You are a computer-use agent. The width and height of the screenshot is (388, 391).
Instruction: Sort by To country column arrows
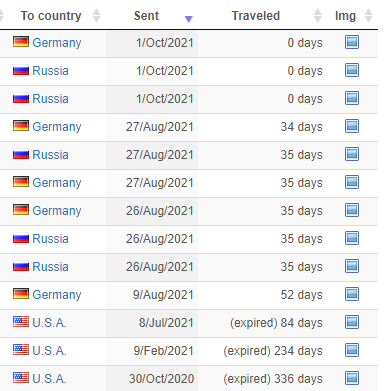tap(96, 16)
